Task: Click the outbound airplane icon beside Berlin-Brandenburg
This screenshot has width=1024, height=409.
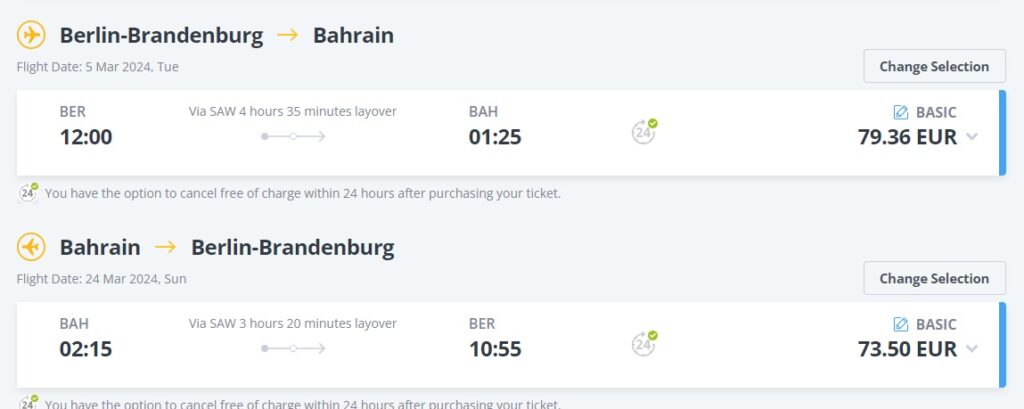Action: 31,35
